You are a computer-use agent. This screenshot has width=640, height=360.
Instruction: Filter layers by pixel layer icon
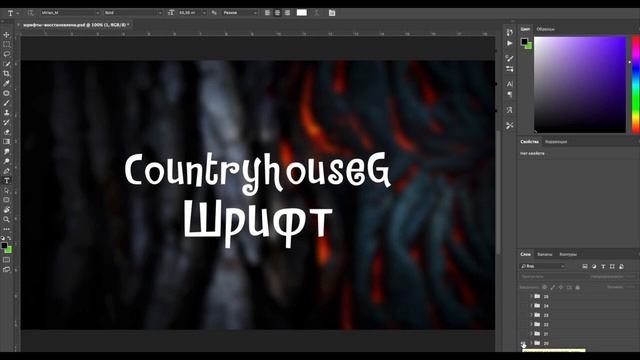585,267
